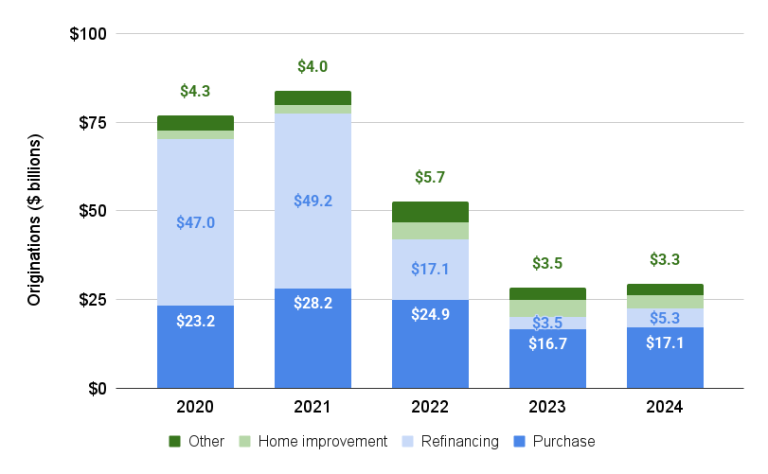Click the dark green Other legend swatch
The width and height of the screenshot is (768, 474).
point(174,441)
